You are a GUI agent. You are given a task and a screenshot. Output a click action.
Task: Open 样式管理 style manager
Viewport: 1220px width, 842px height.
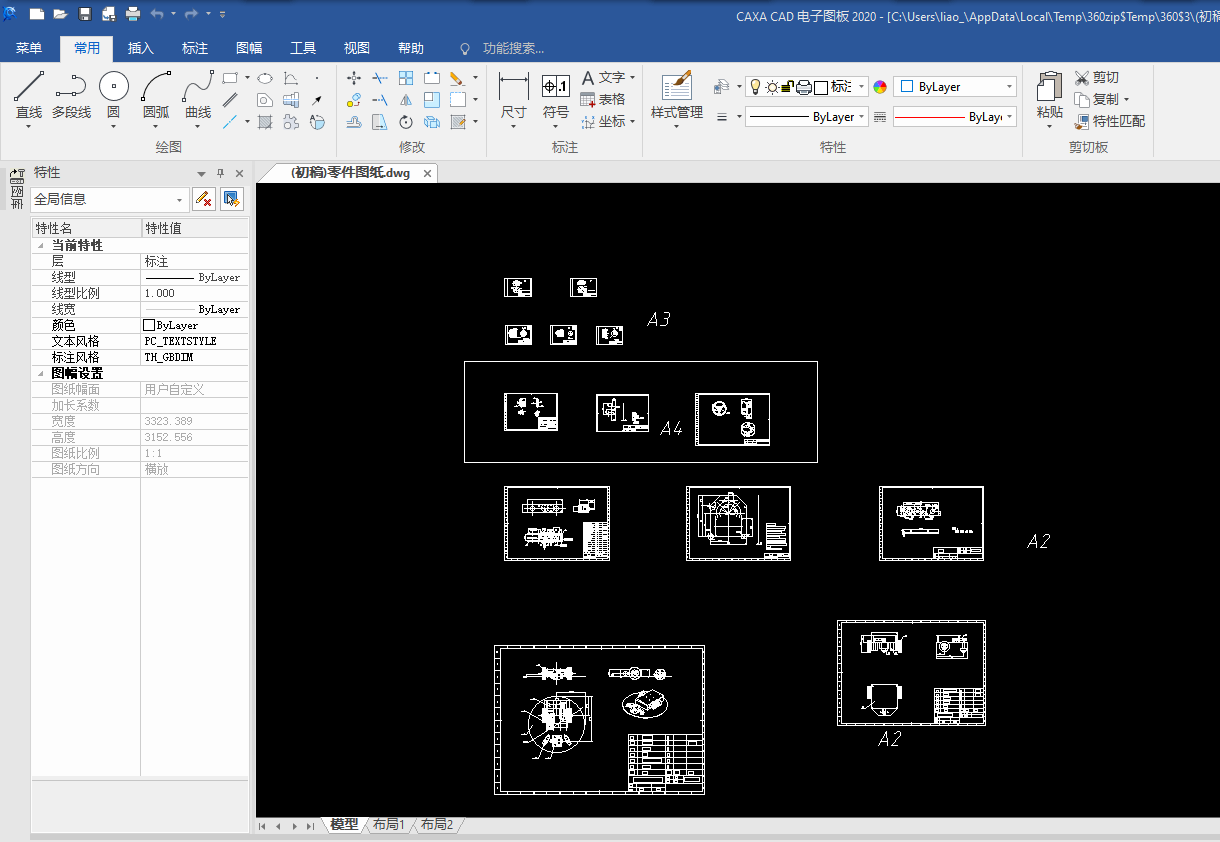[x=677, y=97]
